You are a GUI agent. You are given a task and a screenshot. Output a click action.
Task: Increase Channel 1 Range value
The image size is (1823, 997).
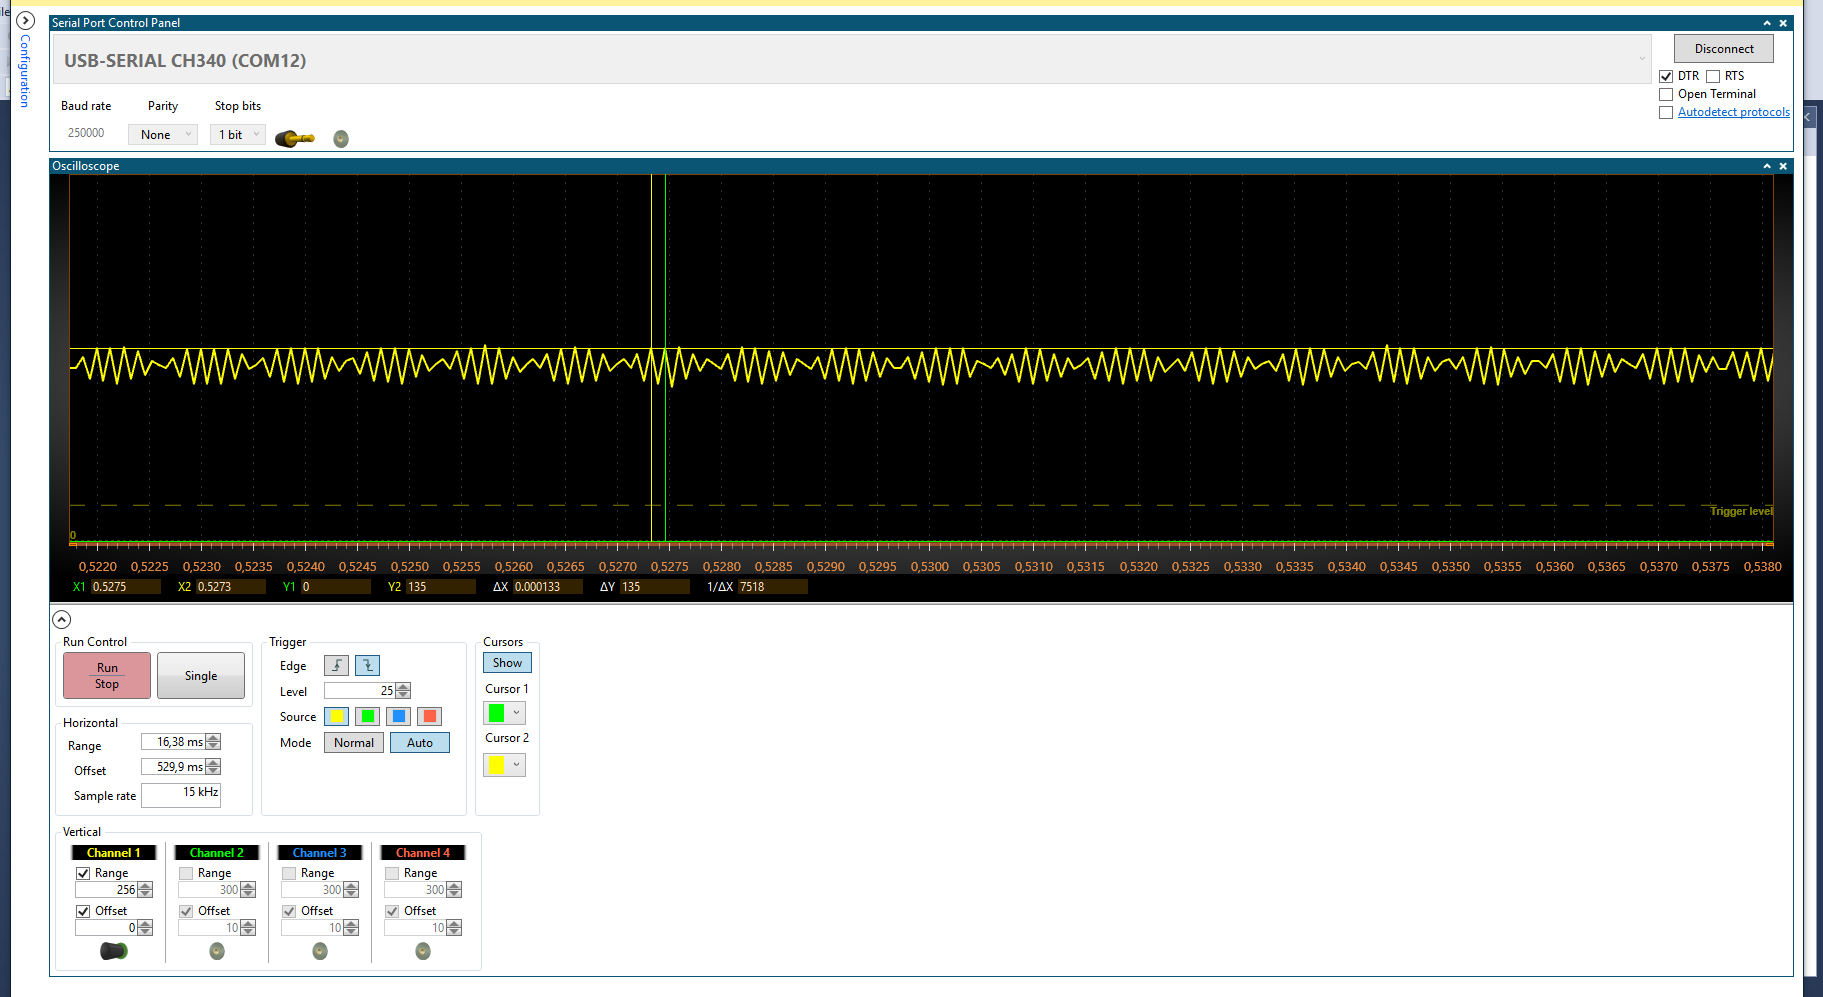point(146,886)
